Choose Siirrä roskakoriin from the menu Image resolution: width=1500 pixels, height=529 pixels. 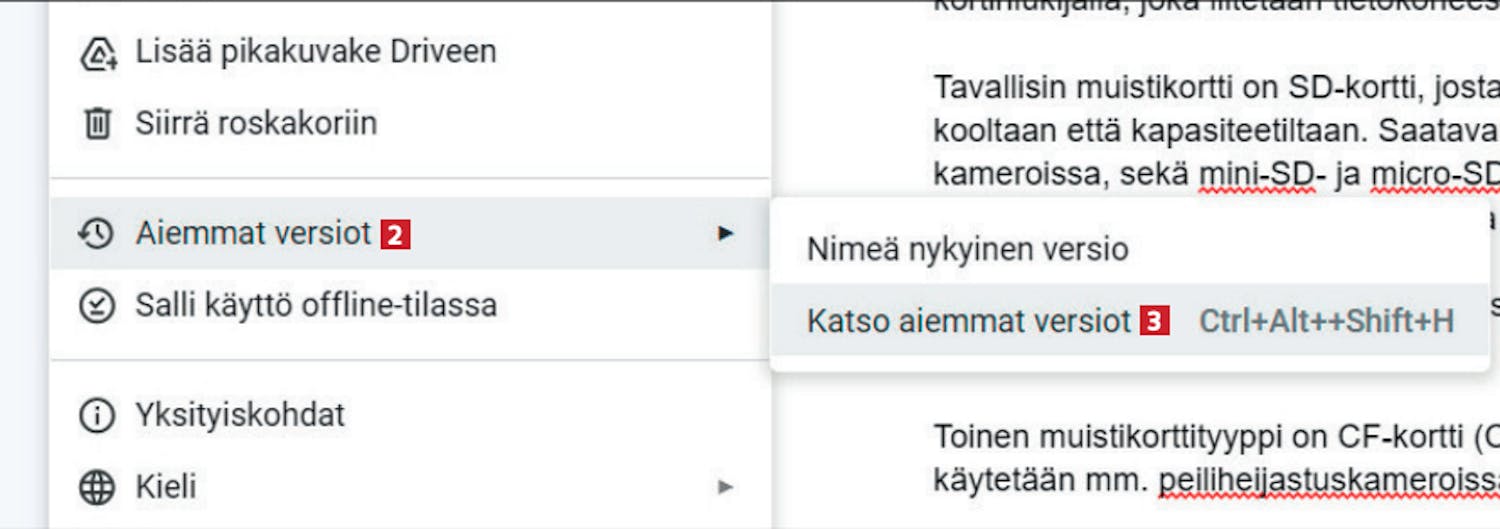[x=256, y=124]
